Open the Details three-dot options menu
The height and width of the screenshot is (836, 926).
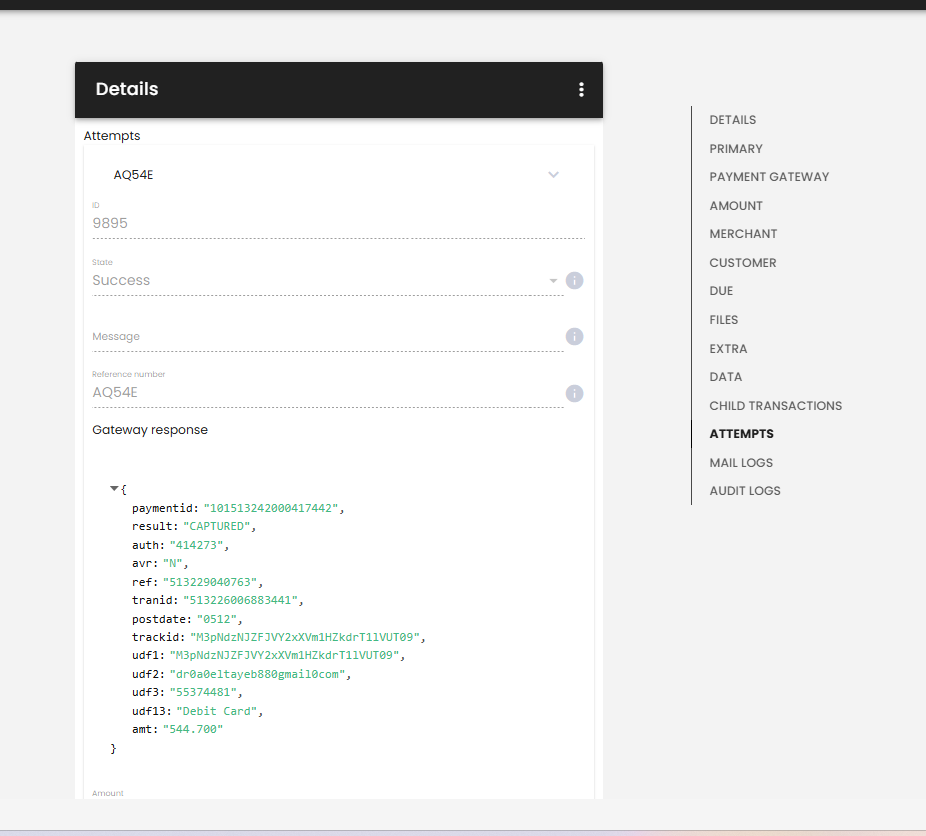(x=581, y=89)
